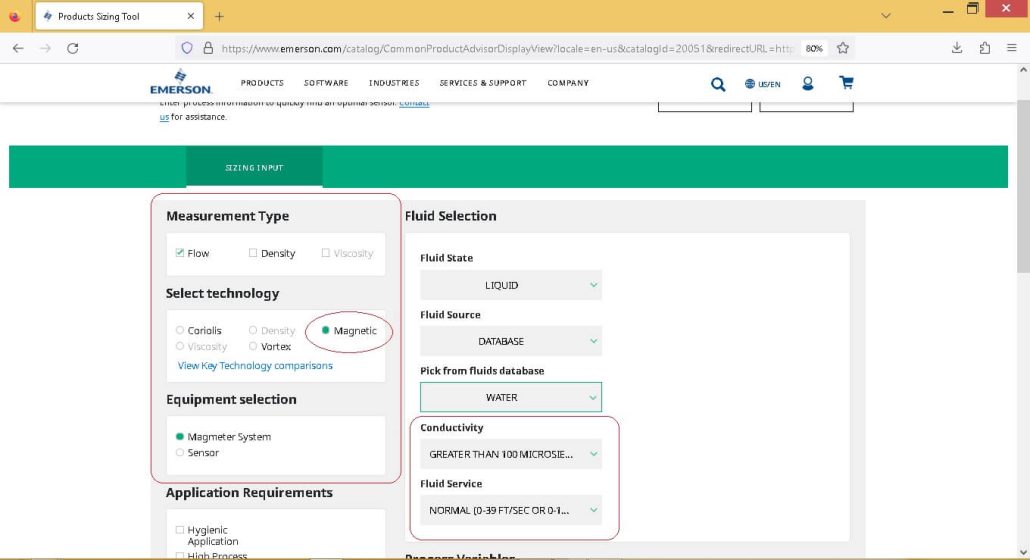This screenshot has width=1030, height=560.
Task: Click the Emerson logo
Action: click(x=181, y=82)
